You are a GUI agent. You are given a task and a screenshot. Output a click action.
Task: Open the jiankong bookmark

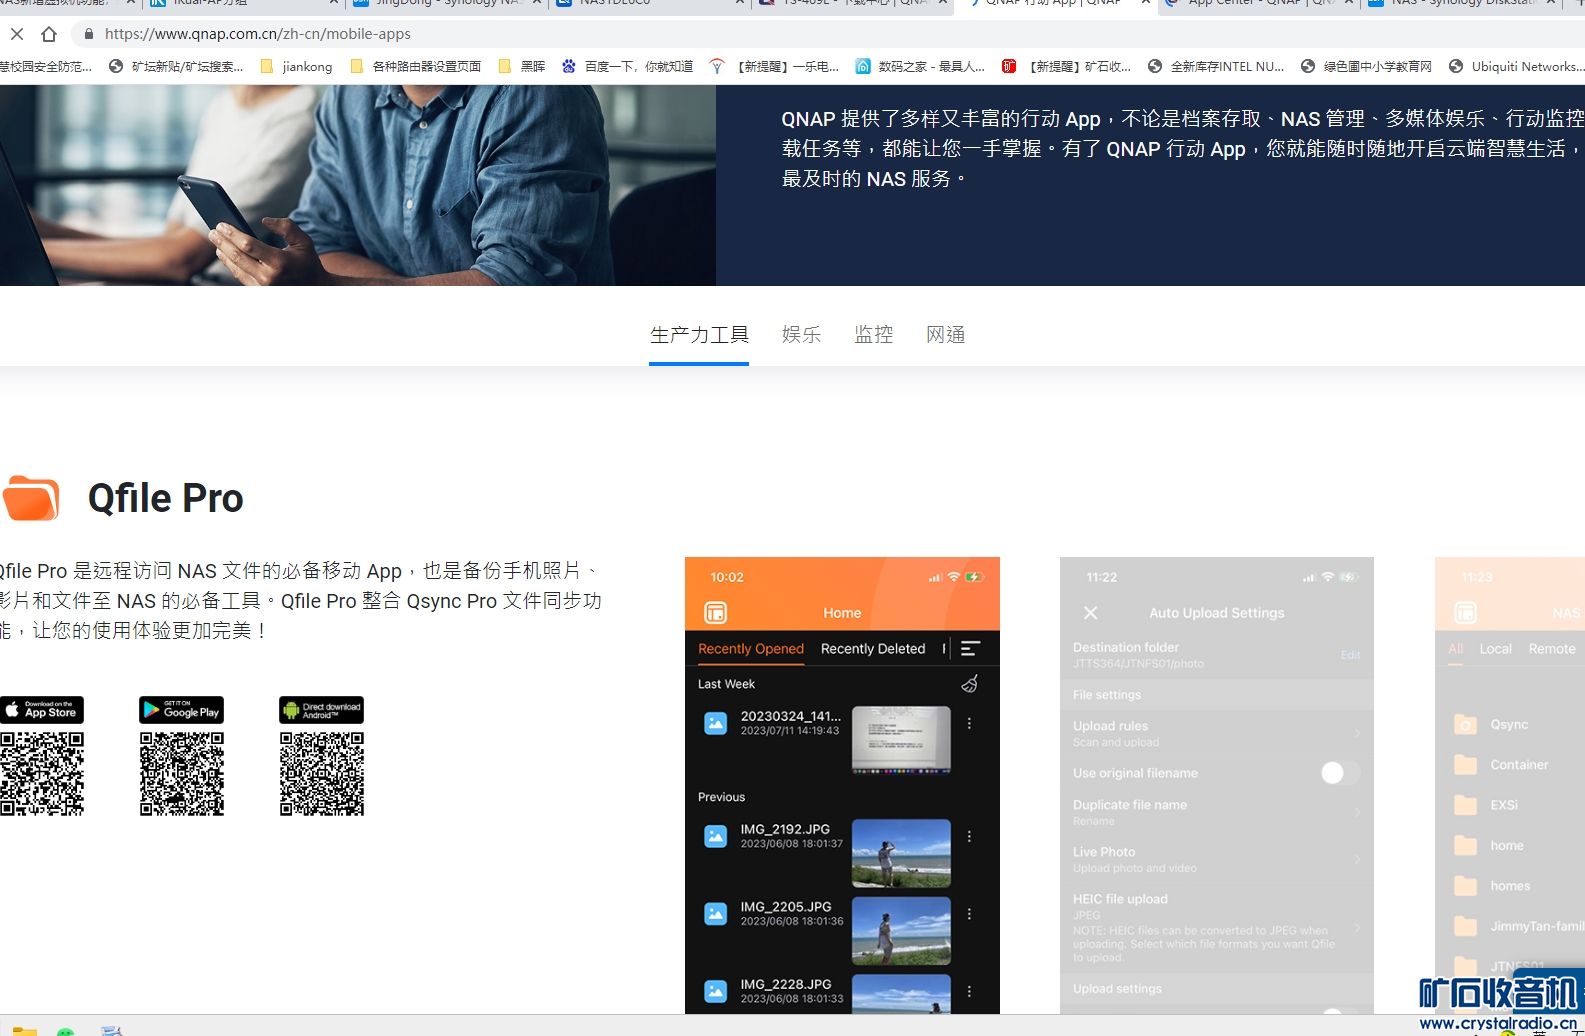tap(297, 67)
